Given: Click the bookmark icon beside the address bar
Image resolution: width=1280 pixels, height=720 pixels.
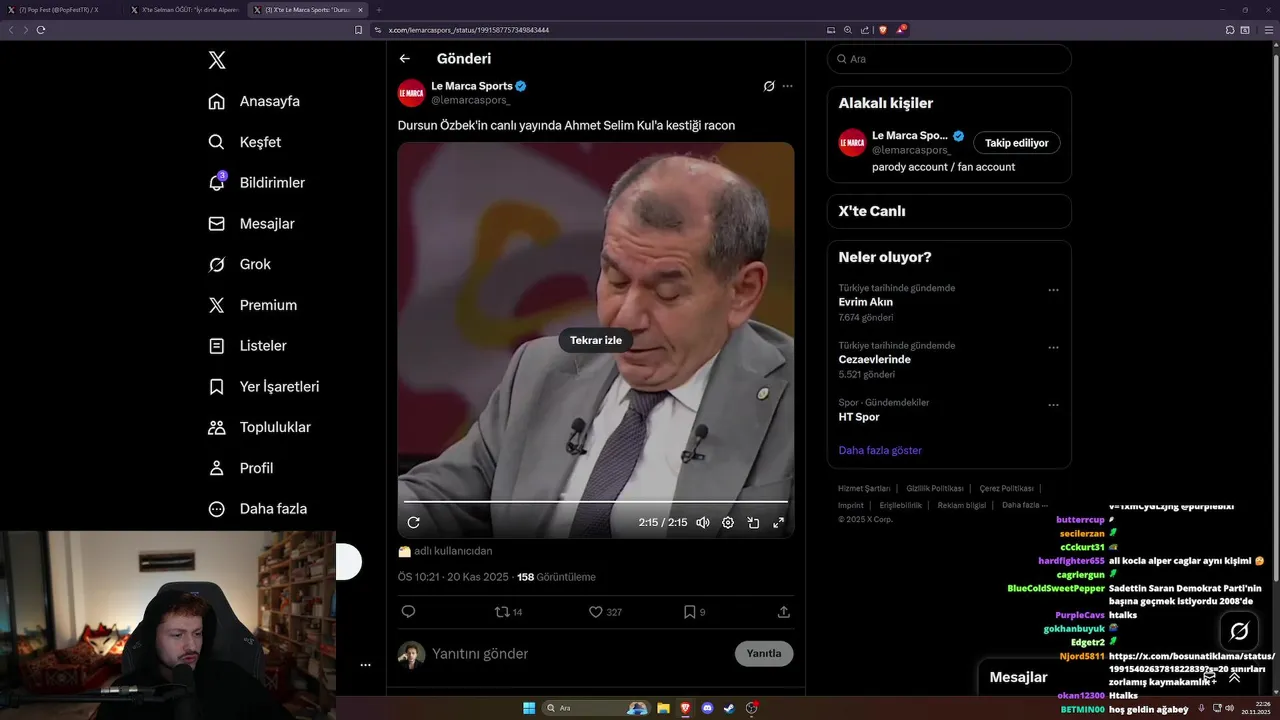Looking at the screenshot, I should (359, 30).
